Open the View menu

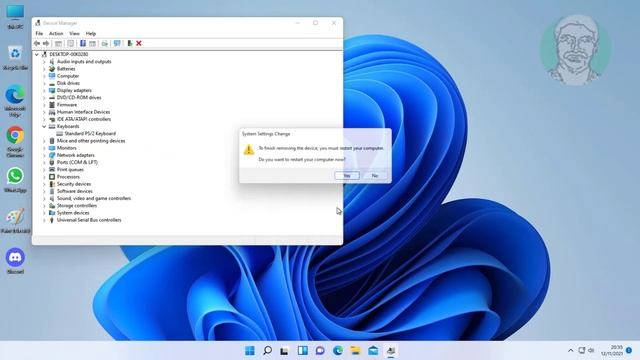point(74,33)
